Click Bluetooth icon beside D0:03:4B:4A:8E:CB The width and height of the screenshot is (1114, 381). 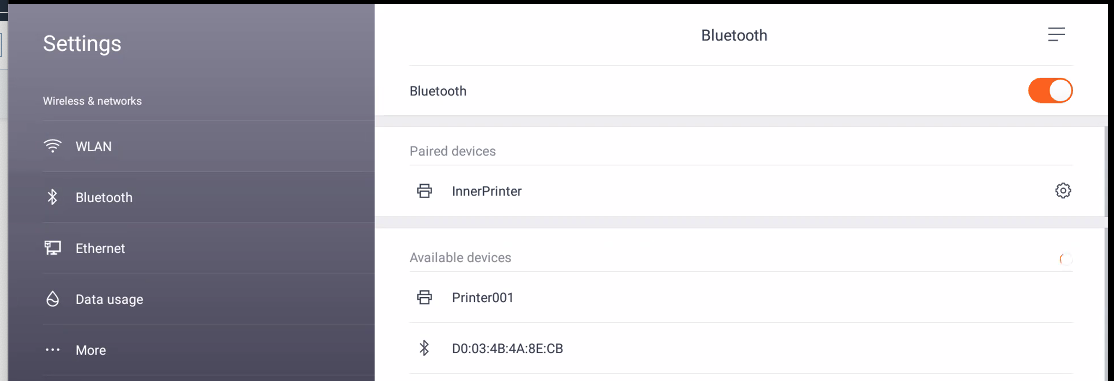point(424,348)
